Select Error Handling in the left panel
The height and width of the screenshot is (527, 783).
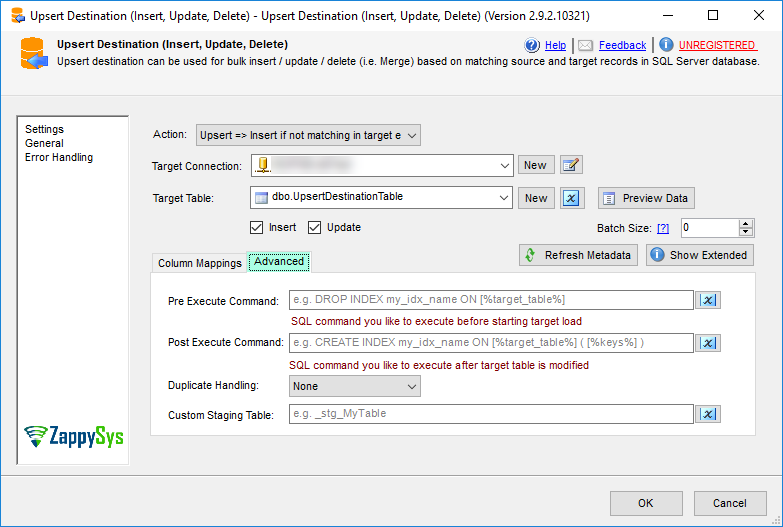pyautogui.click(x=59, y=157)
